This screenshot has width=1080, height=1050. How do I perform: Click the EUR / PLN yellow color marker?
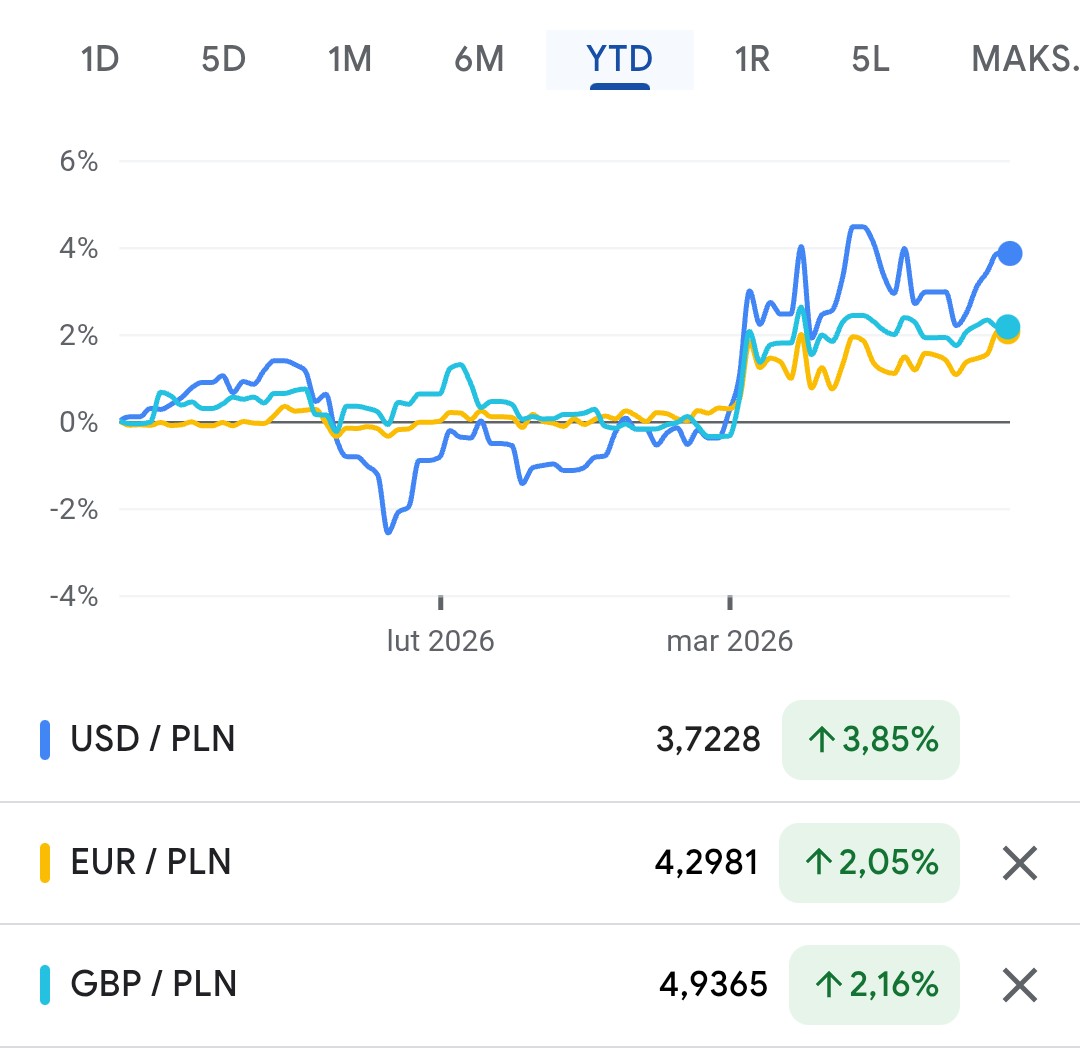[45, 862]
